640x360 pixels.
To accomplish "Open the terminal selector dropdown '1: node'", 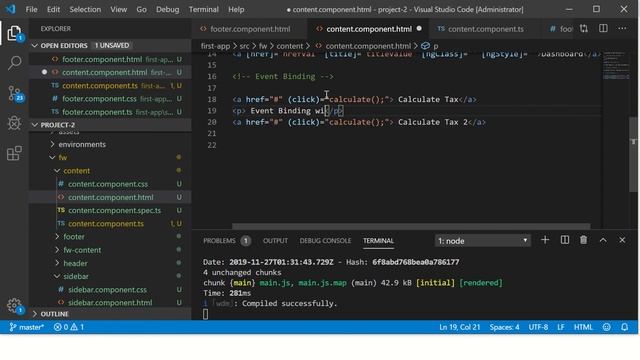I will click(482, 241).
